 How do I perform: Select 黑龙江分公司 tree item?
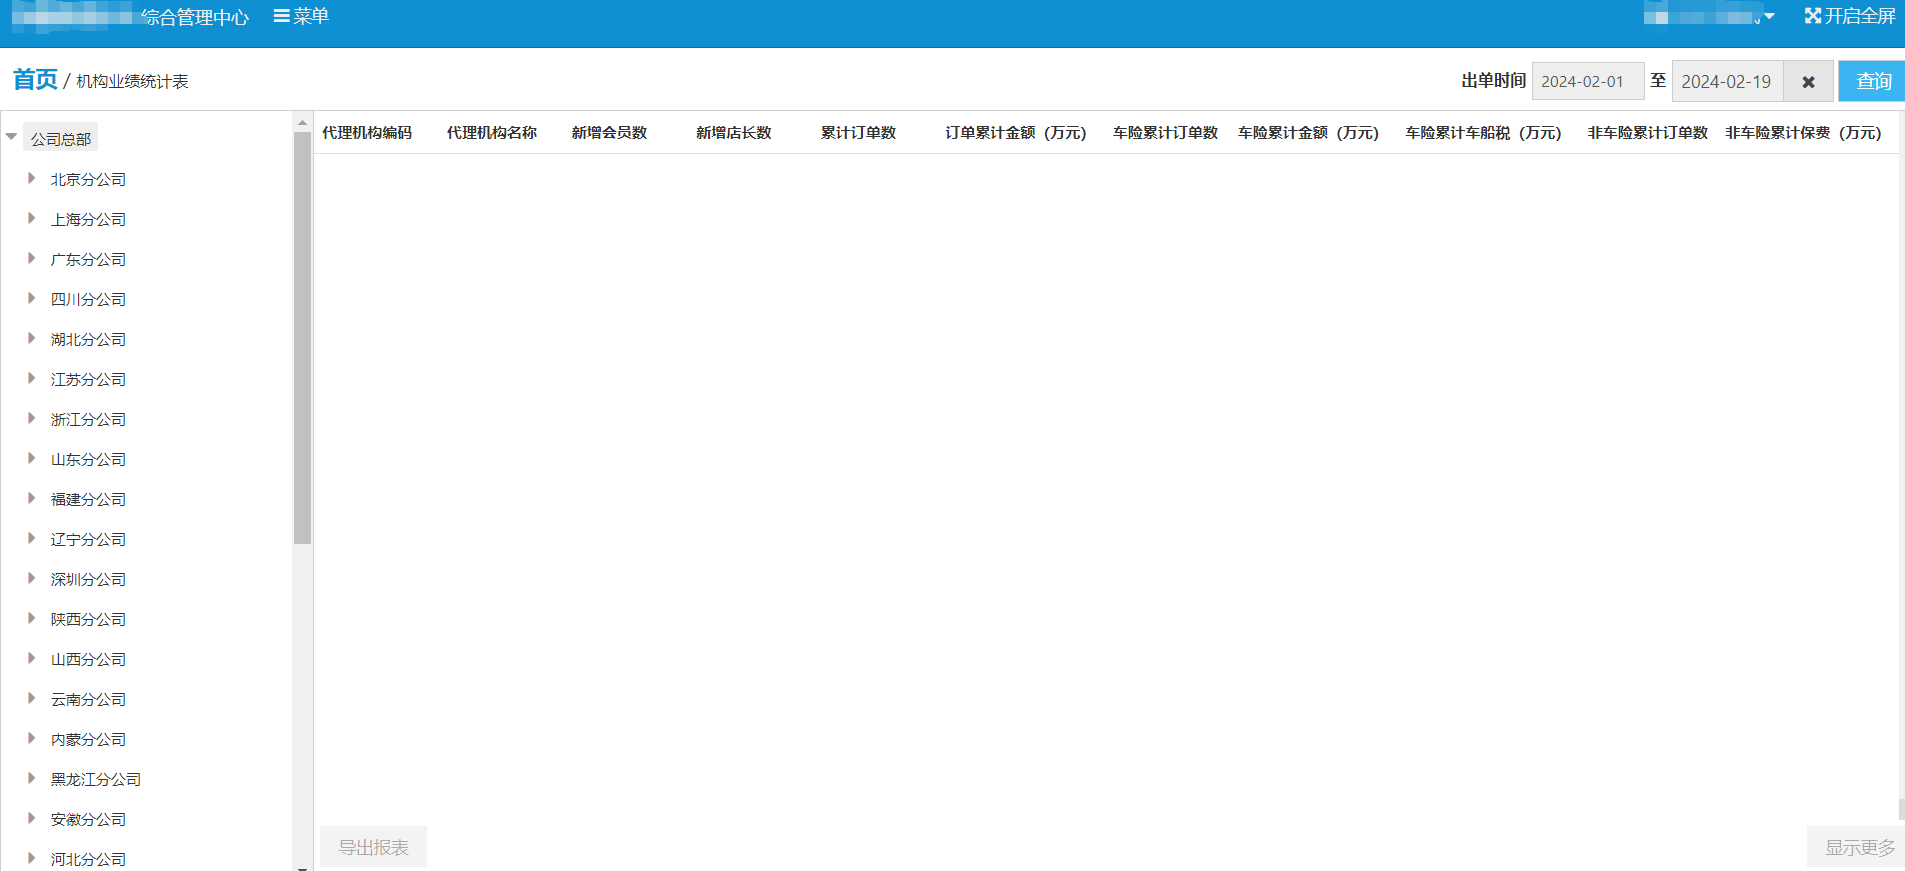tap(96, 779)
